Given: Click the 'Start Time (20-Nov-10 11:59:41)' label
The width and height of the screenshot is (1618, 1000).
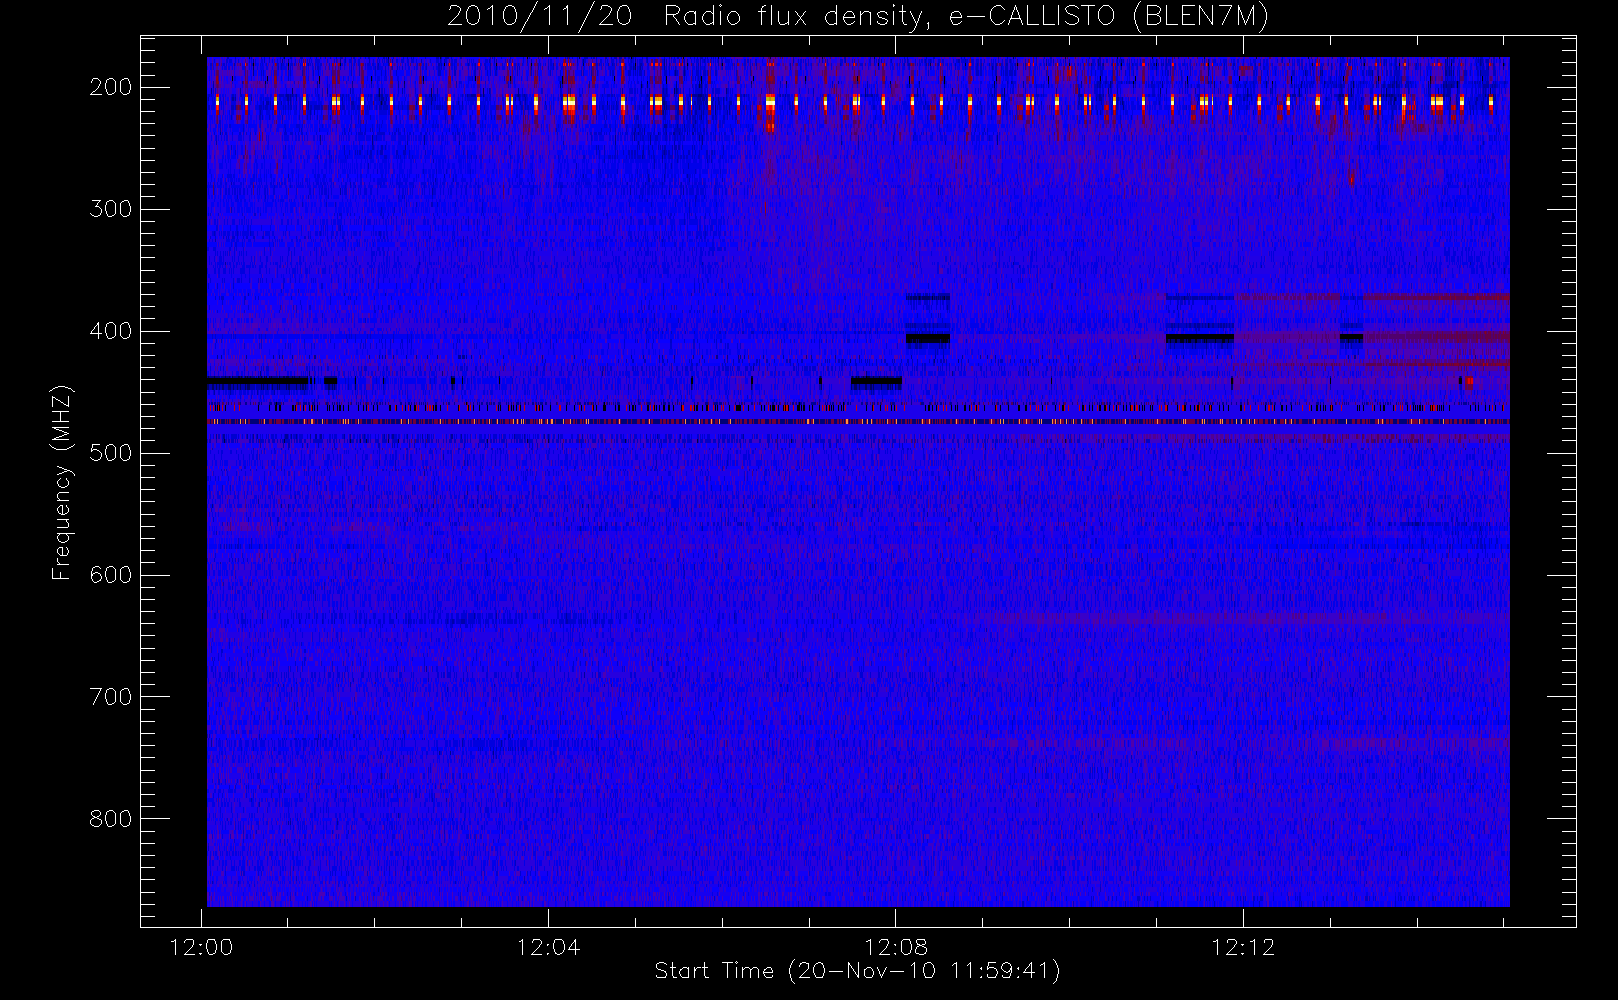Looking at the screenshot, I should click(x=858, y=971).
